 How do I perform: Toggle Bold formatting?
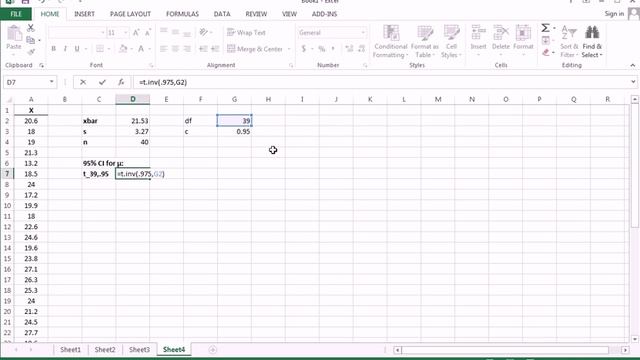[53, 49]
